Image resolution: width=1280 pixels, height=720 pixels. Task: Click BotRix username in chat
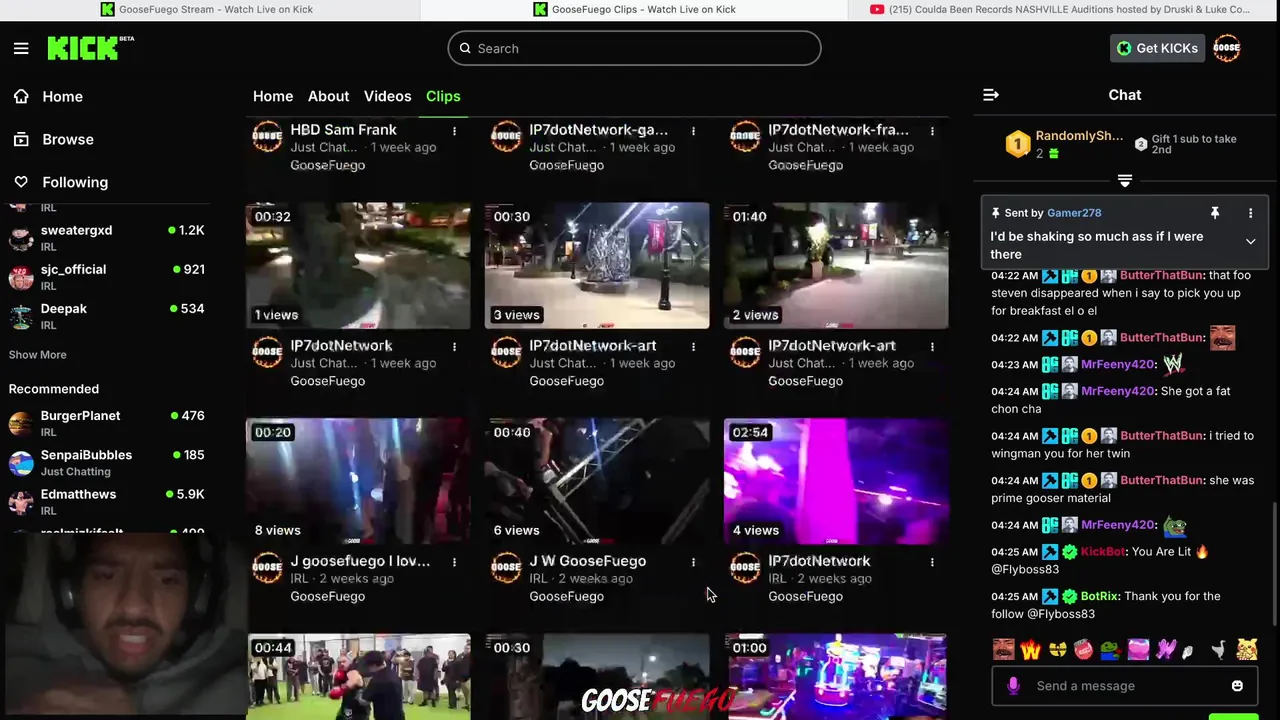(x=1099, y=596)
